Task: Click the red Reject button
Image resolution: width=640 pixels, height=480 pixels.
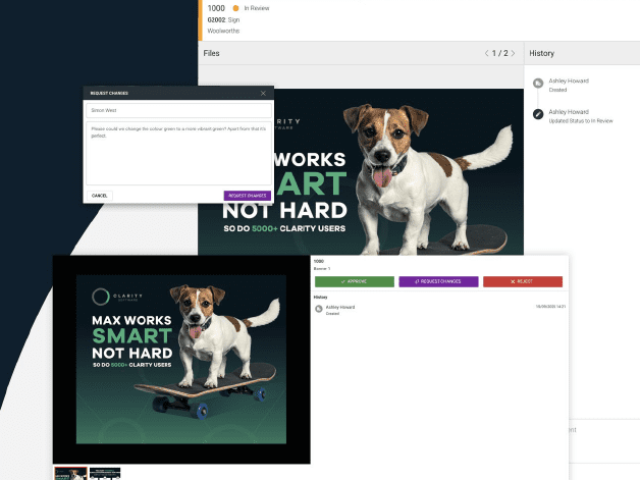Action: 523,282
